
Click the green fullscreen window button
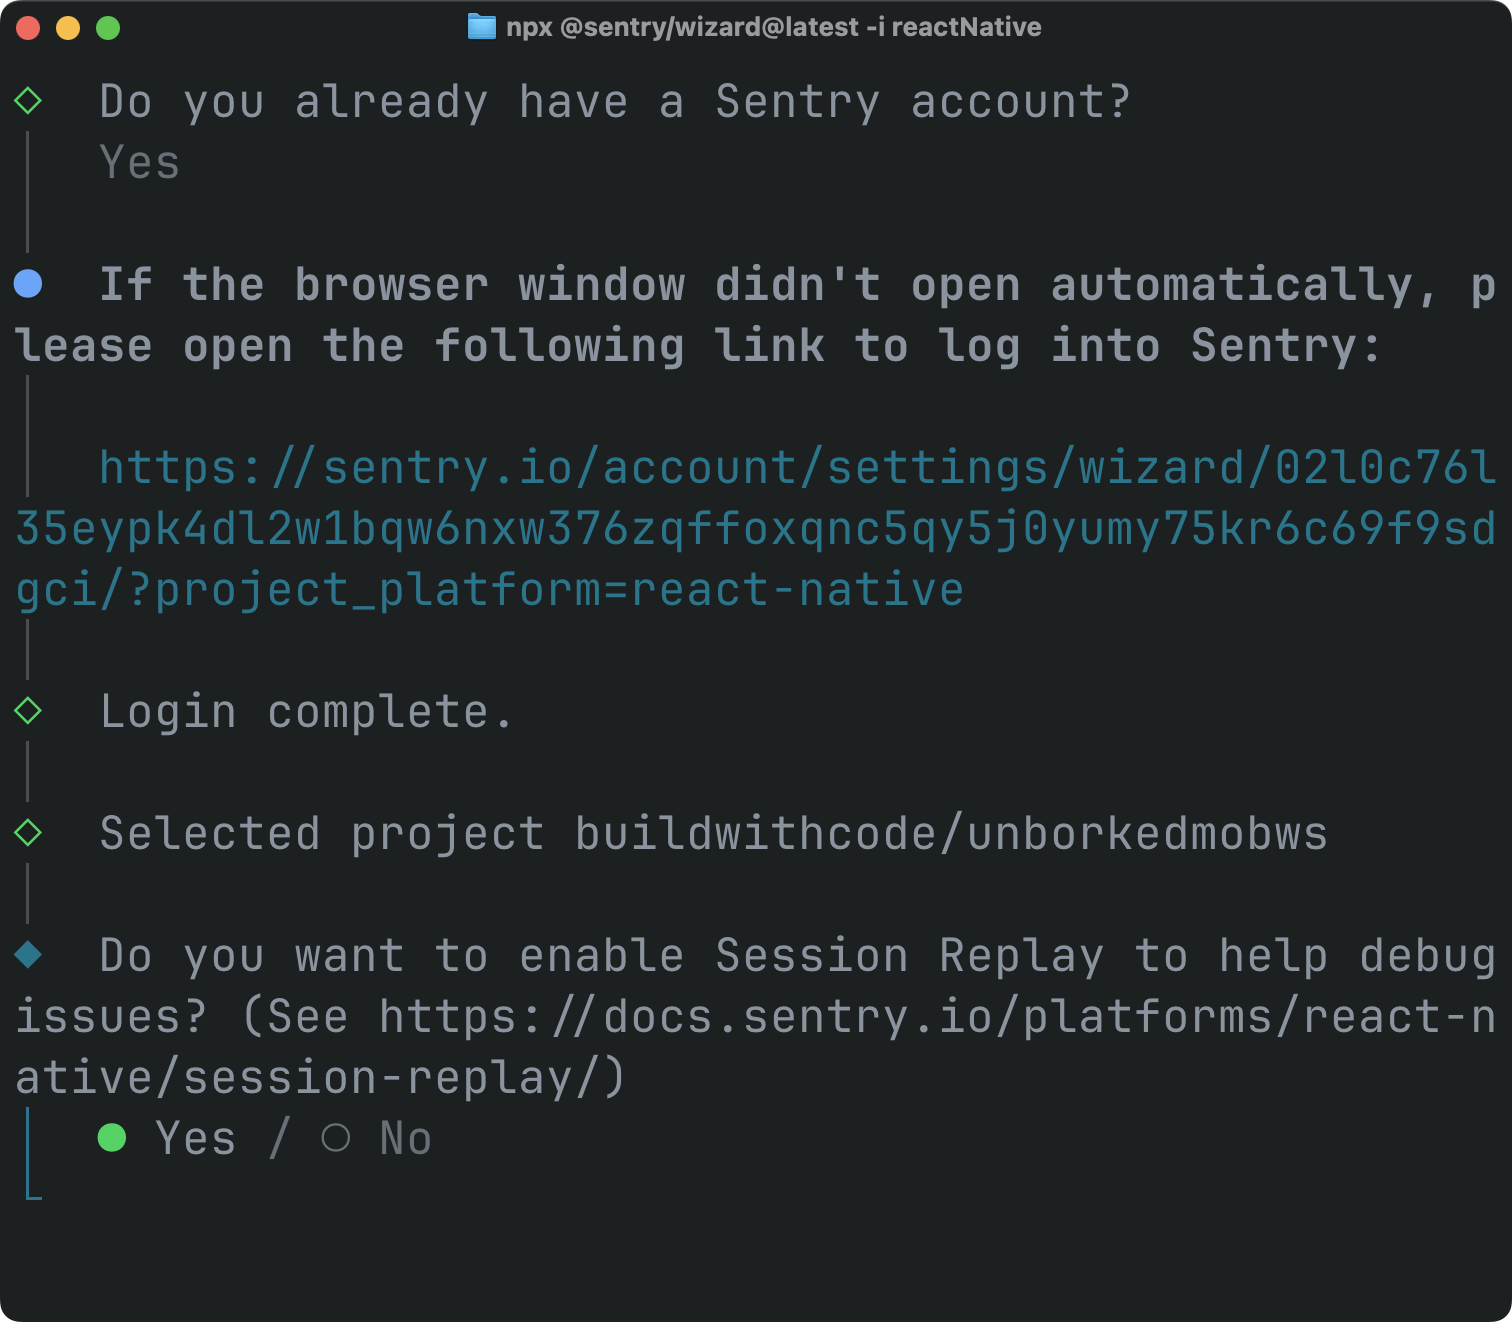coord(108,28)
